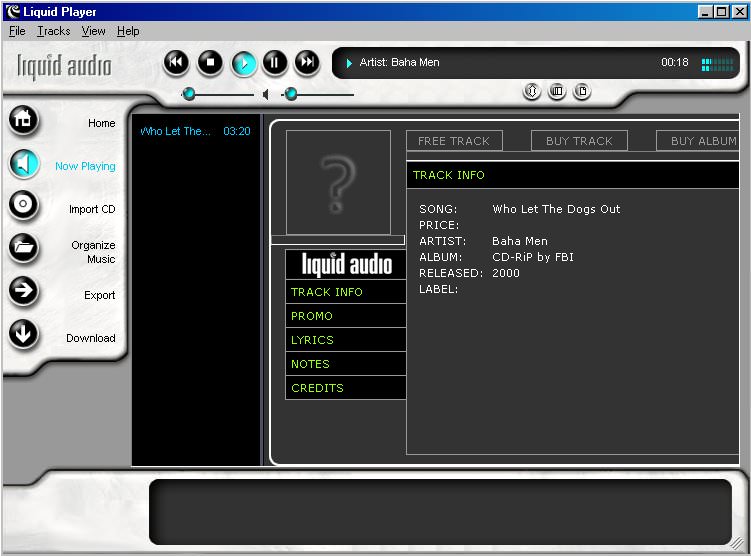The height and width of the screenshot is (556, 751).
Task: Click the Liquid Player title bar icon
Action: 12,11
